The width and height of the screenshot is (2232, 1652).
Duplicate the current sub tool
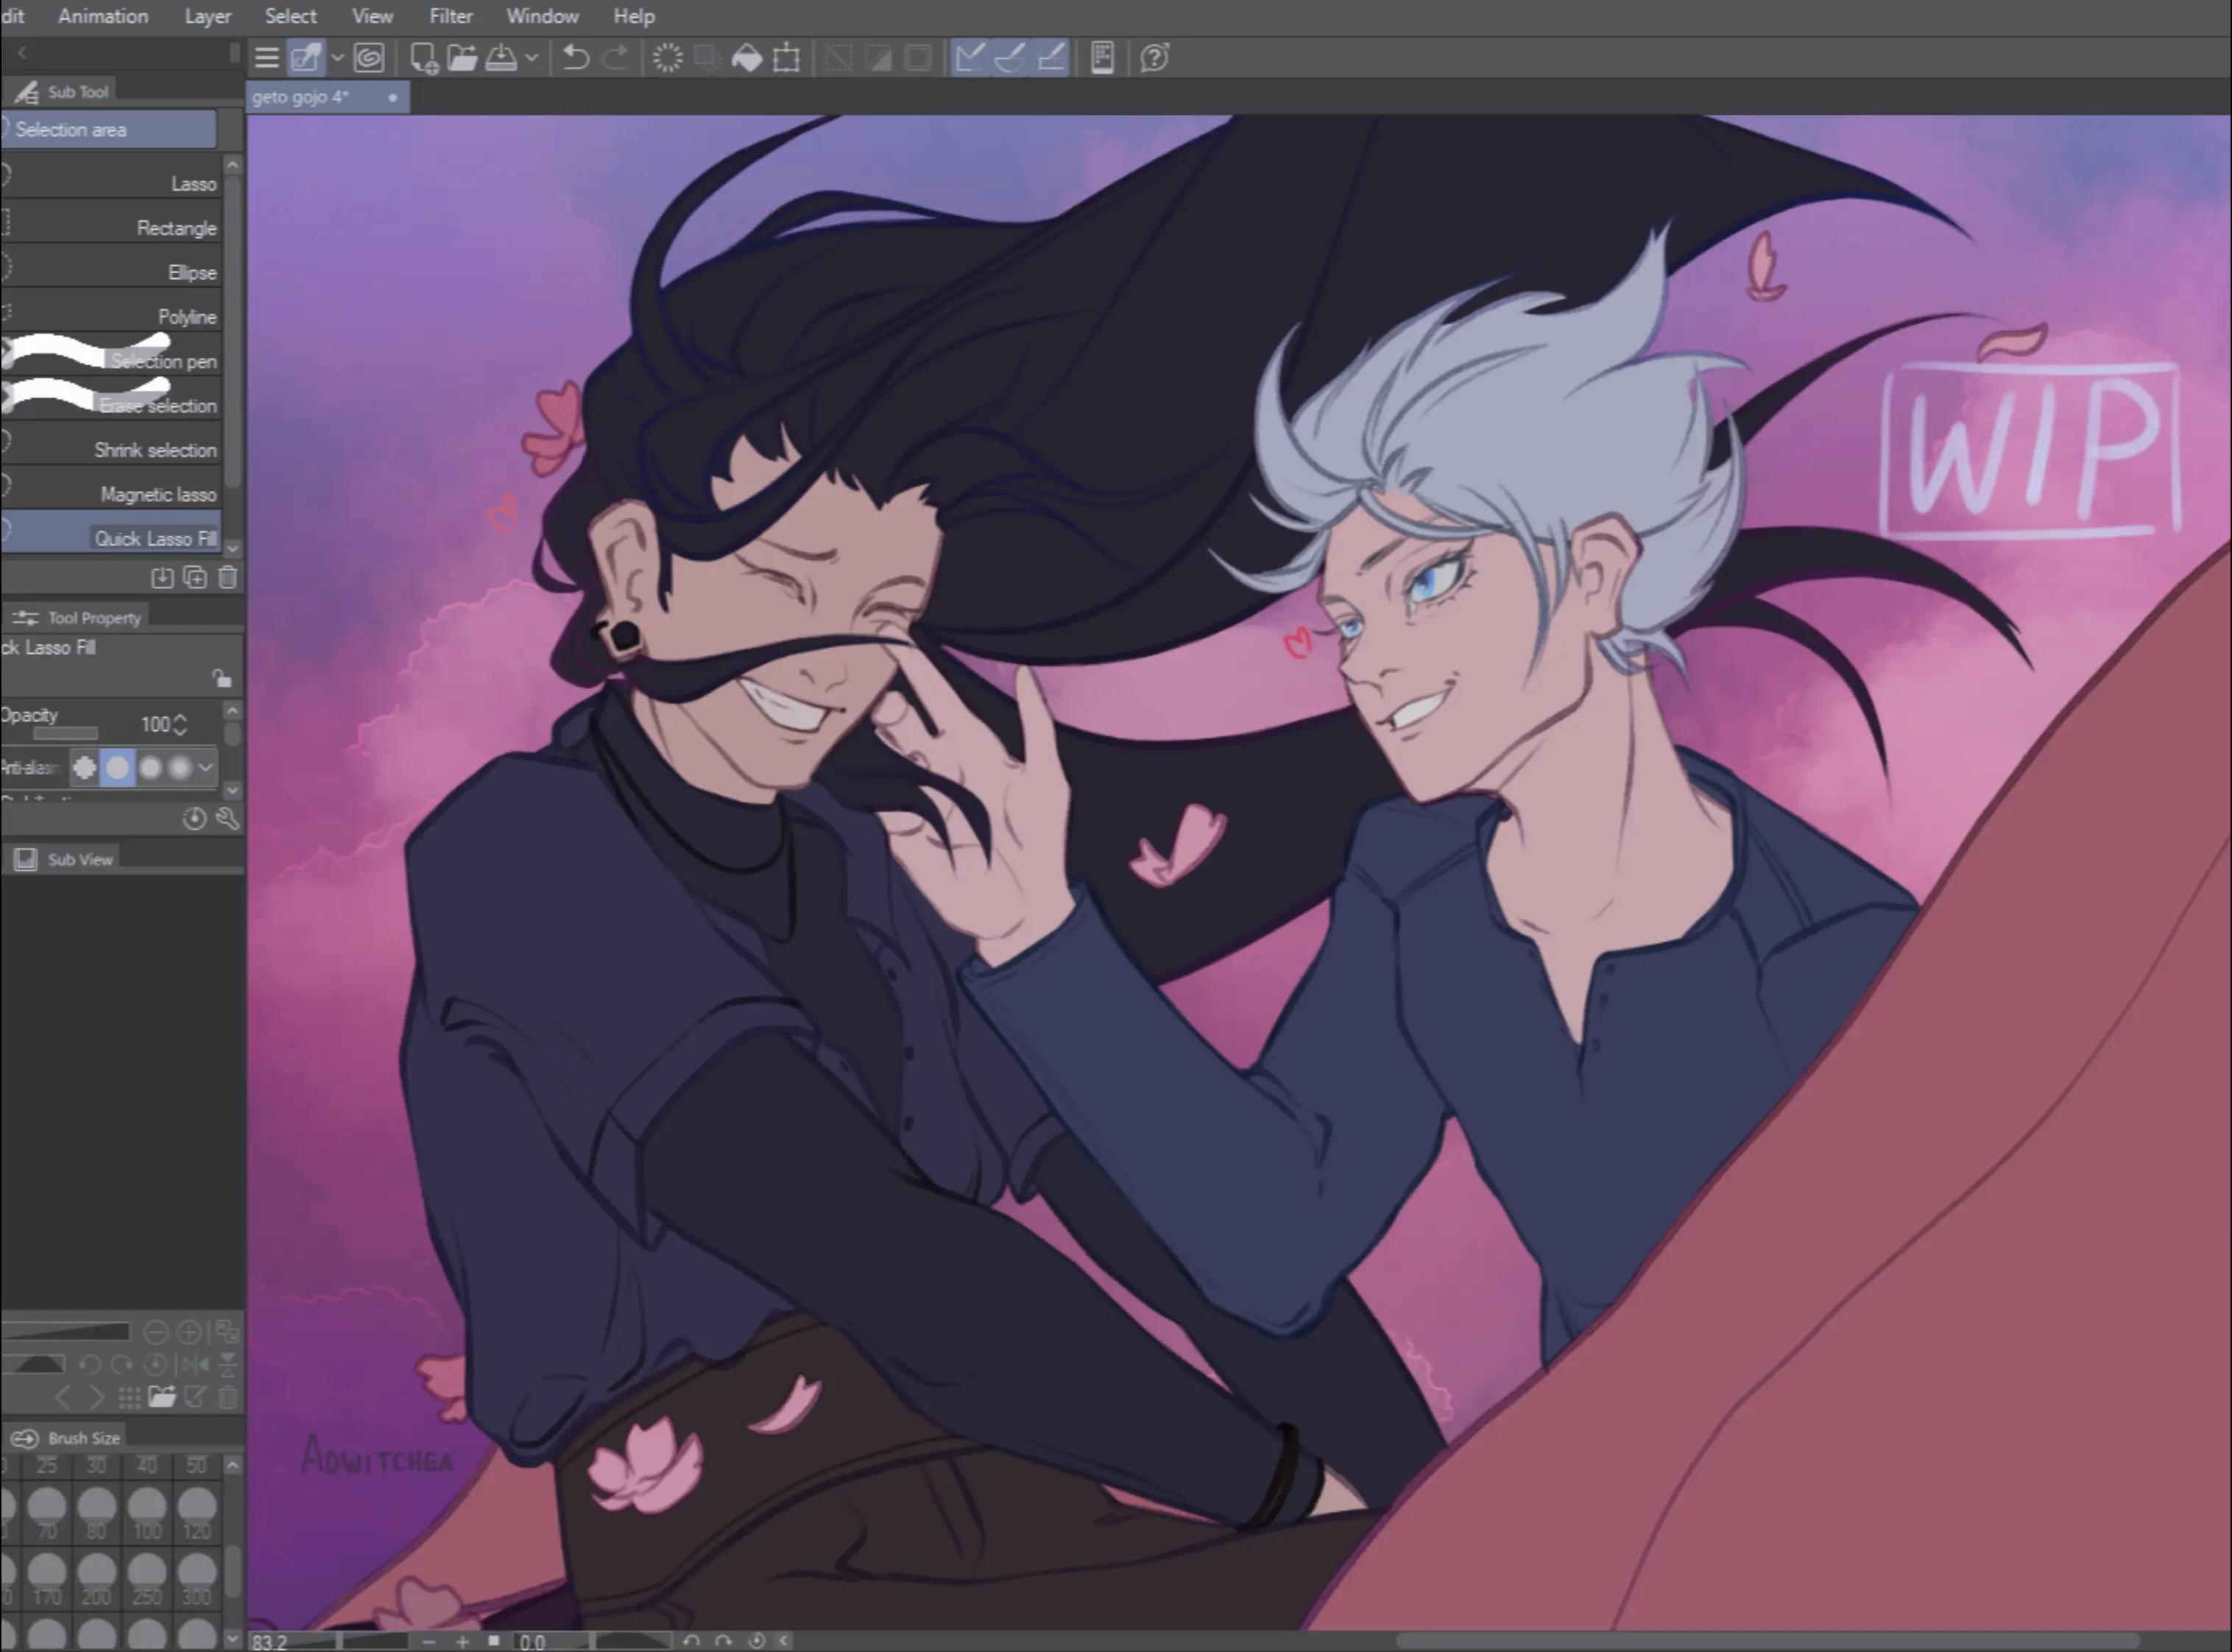click(x=195, y=578)
